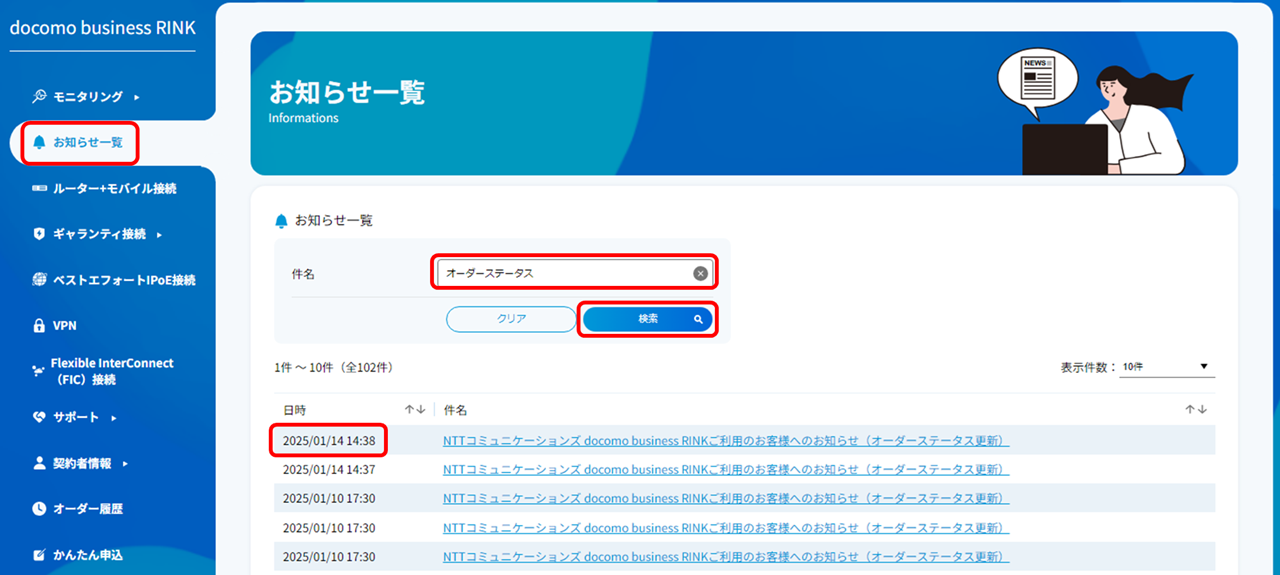Open ベストエフォートIPoE接続 menu item
Image resolution: width=1280 pixels, height=575 pixels.
click(124, 280)
